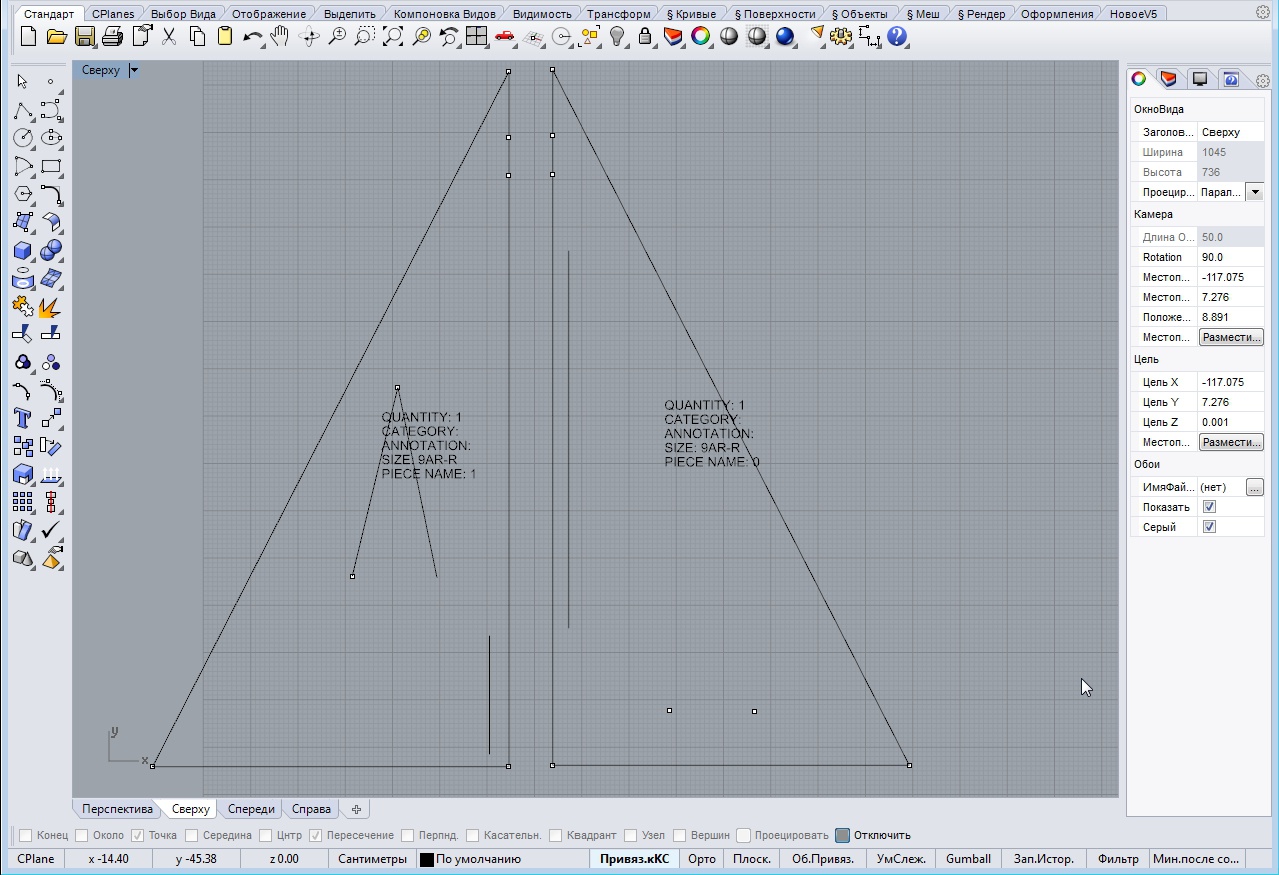Toggle Орто mode in status bar

(702, 859)
